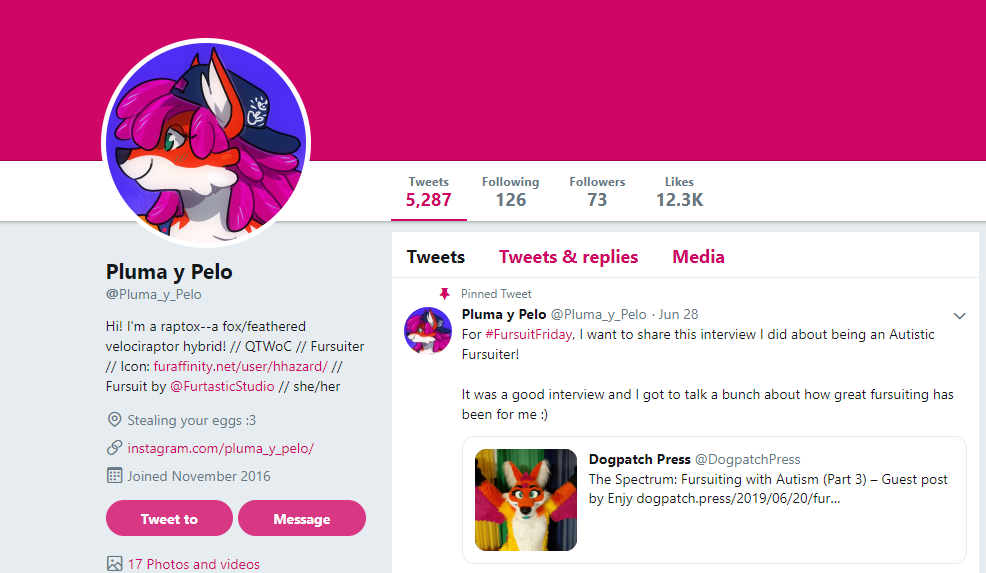Click the calendar joined-date icon
The width and height of the screenshot is (986, 573).
pos(114,476)
